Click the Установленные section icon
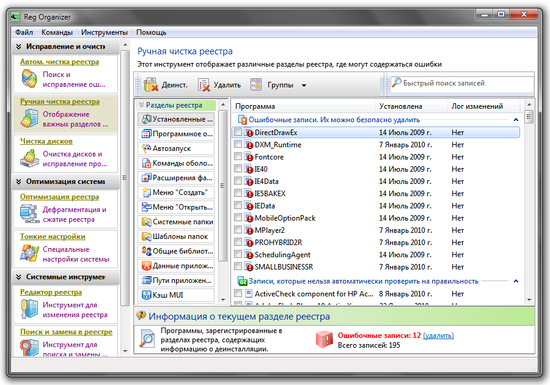This screenshot has width=550, height=385. point(146,119)
